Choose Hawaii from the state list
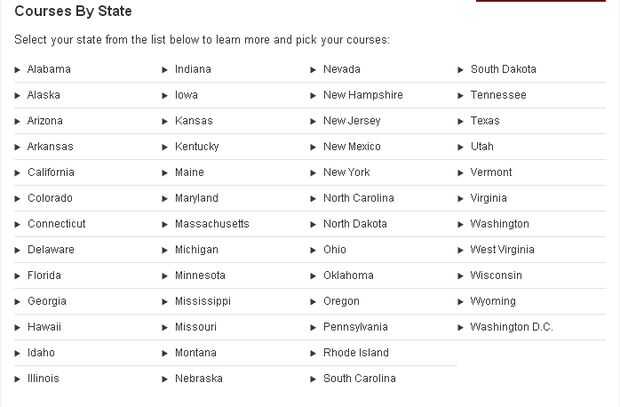 pyautogui.click(x=44, y=327)
